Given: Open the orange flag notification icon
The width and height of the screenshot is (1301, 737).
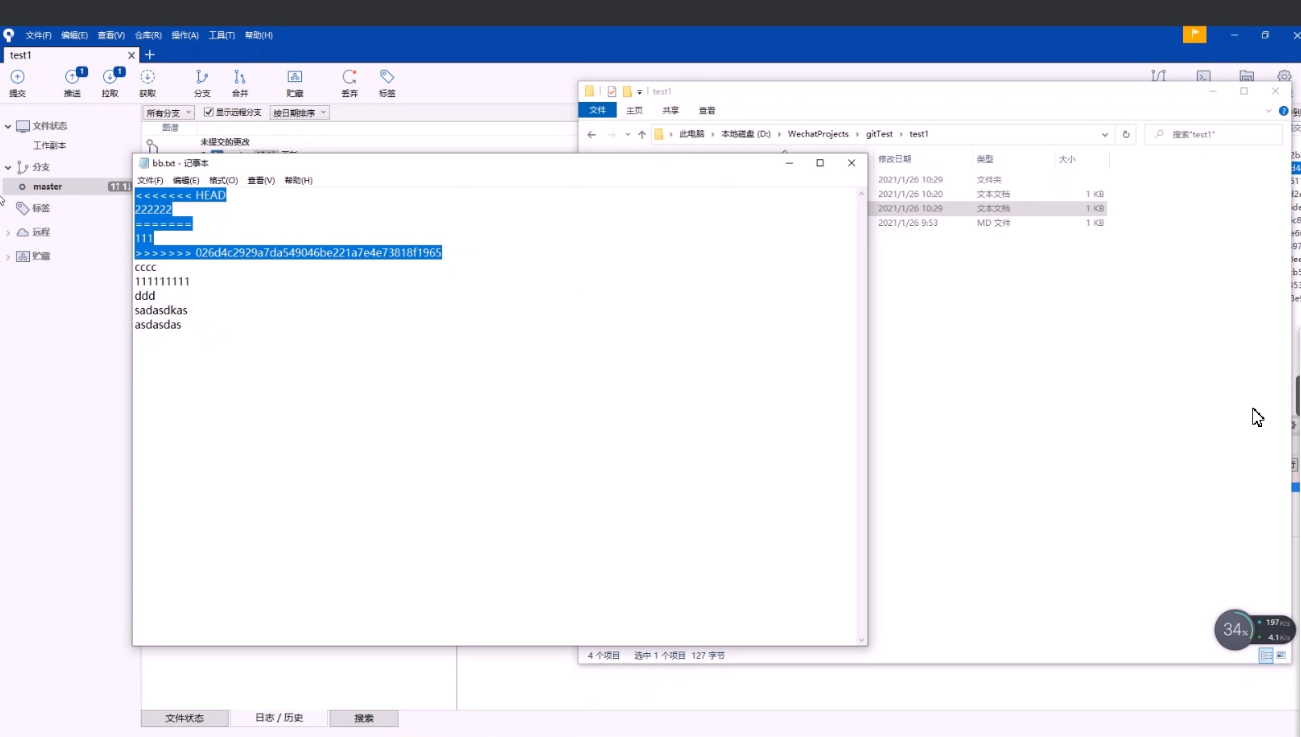Looking at the screenshot, I should (x=1194, y=34).
